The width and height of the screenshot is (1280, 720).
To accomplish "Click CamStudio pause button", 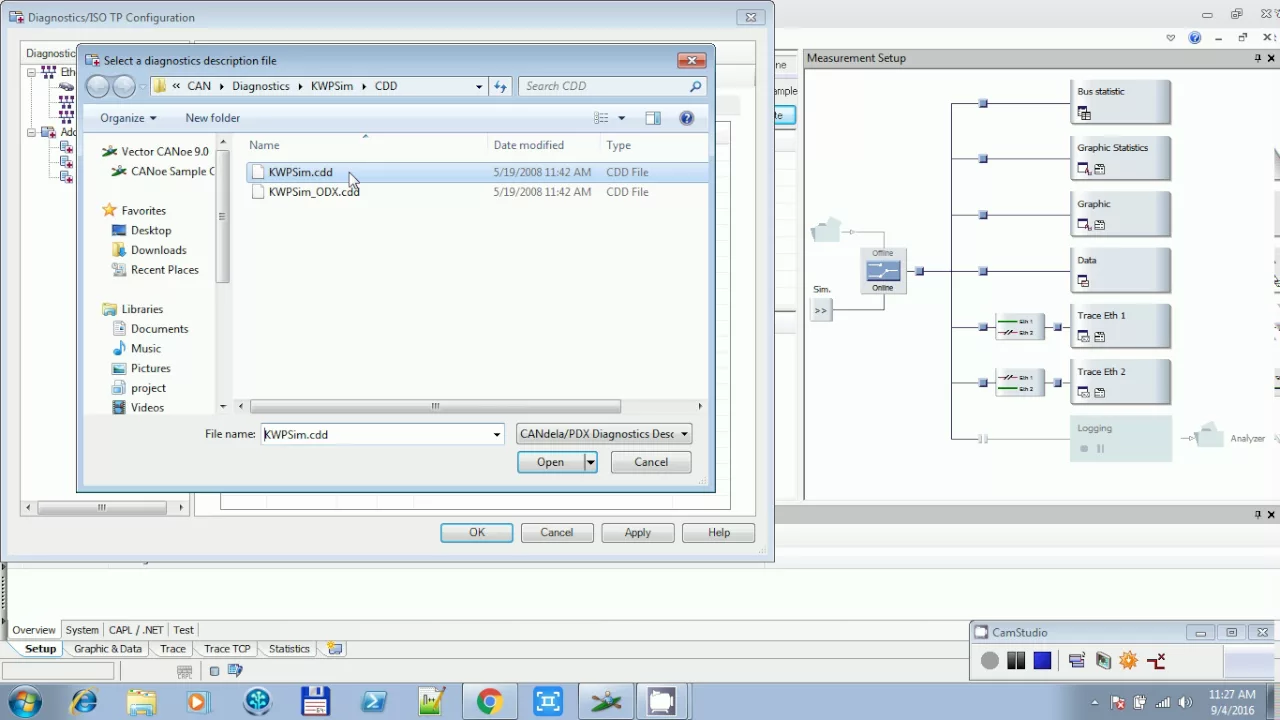I will (1016, 660).
